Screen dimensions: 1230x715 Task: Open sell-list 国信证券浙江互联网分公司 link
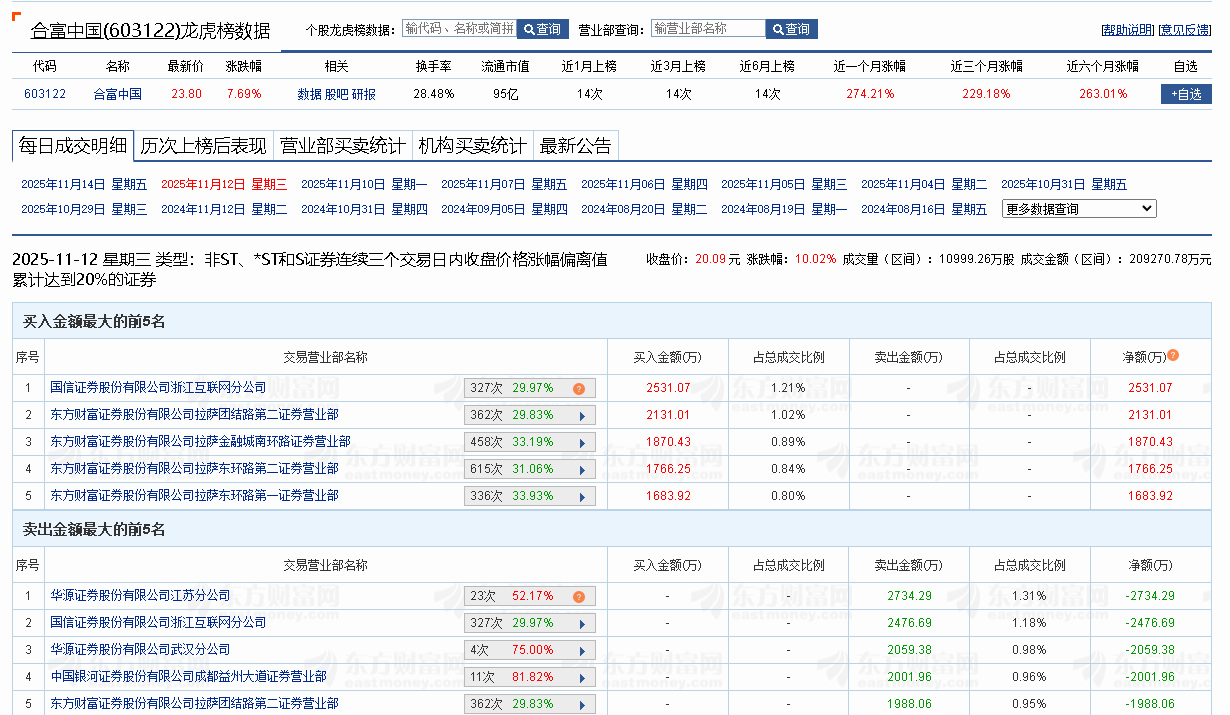[158, 622]
